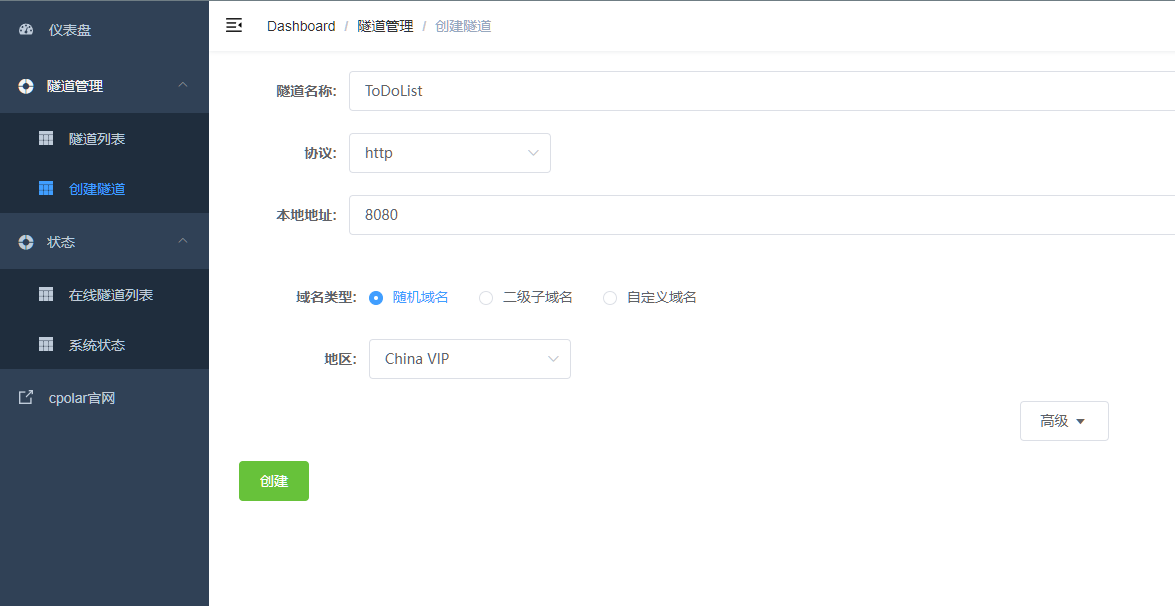Click the dashboard gauge icon
1175x606 pixels.
tap(26, 30)
